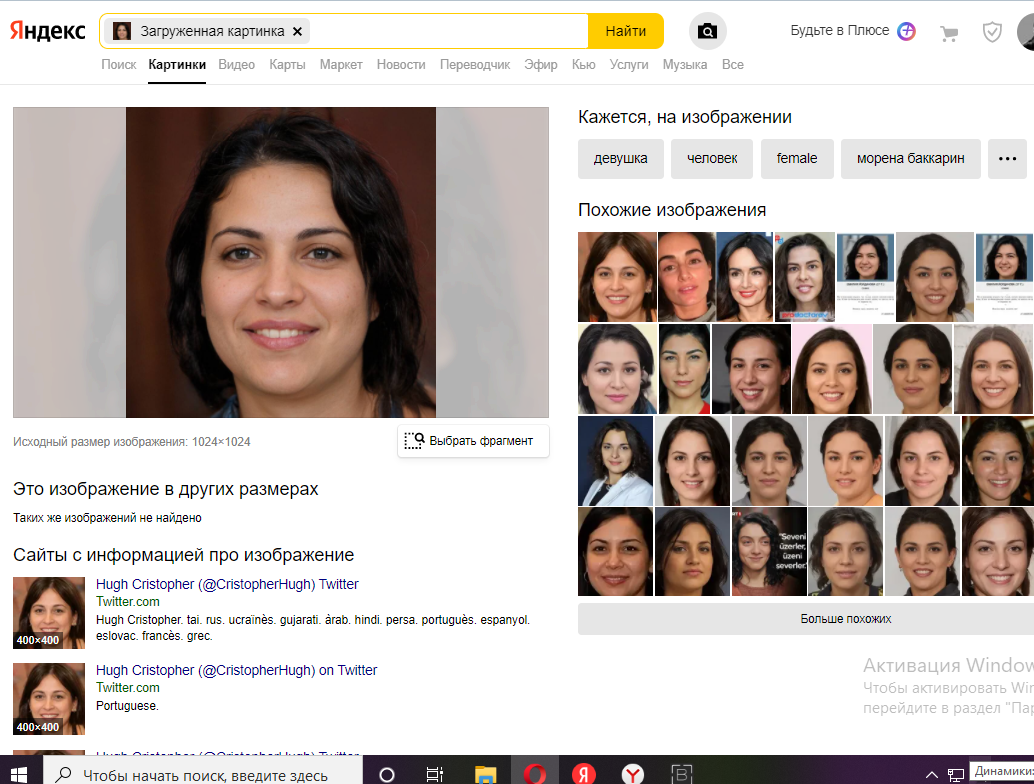Click the Windows Start button
Screen dimensions: 1034x784
click(x=19, y=773)
